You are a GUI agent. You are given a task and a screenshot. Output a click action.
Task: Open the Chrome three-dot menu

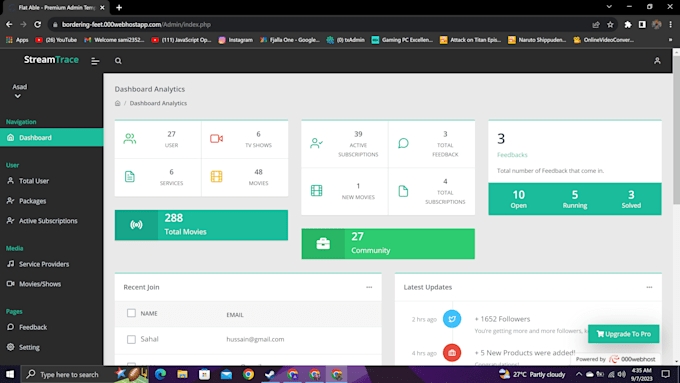(x=670, y=25)
